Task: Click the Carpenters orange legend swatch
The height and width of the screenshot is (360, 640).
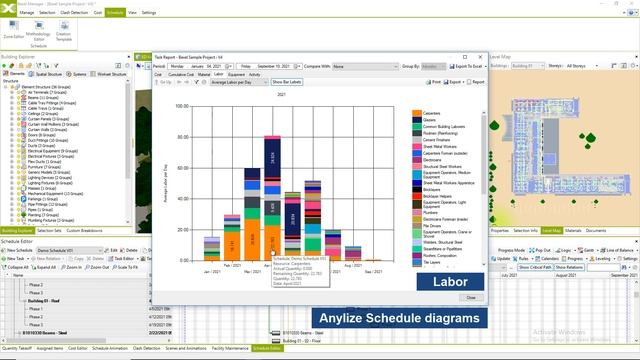Action: click(417, 113)
